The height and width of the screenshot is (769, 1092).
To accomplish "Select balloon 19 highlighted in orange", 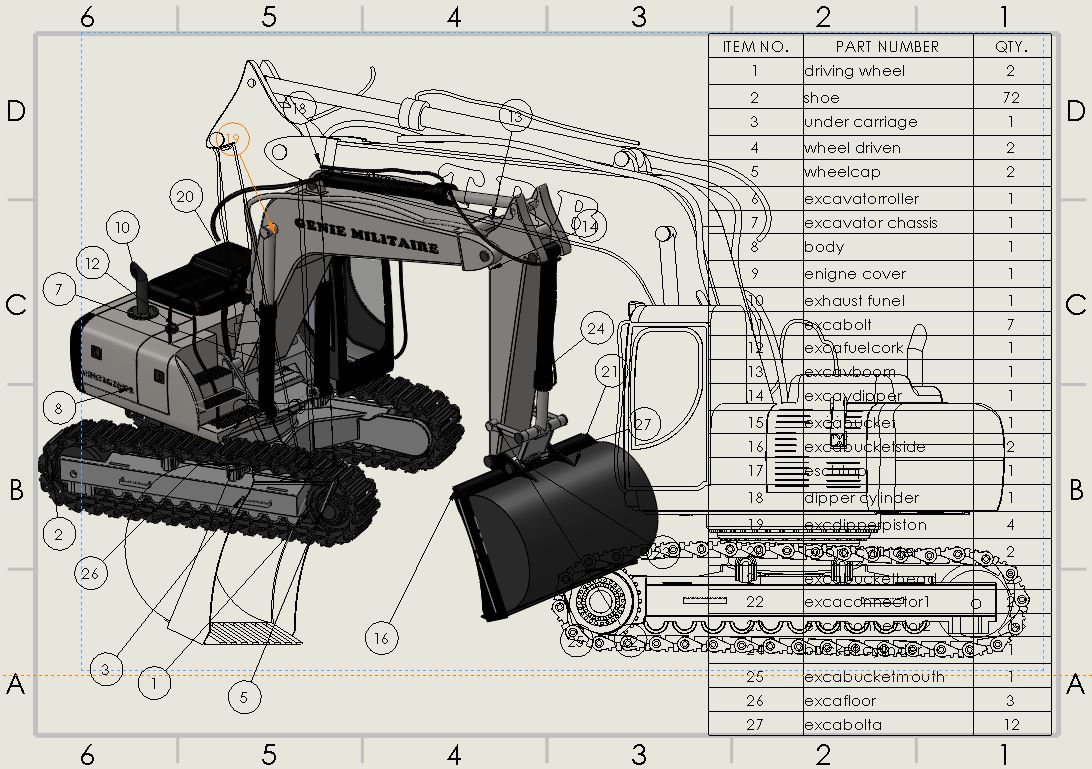I will click(x=233, y=139).
